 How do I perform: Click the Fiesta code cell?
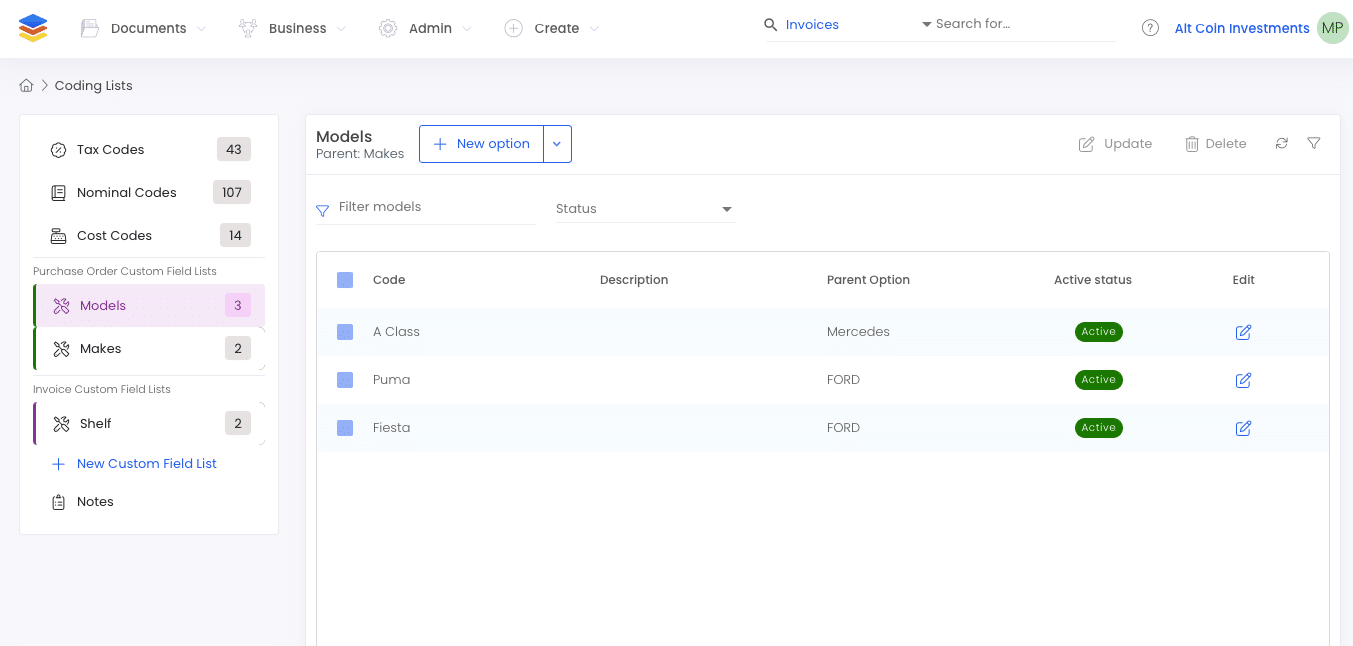click(x=392, y=428)
